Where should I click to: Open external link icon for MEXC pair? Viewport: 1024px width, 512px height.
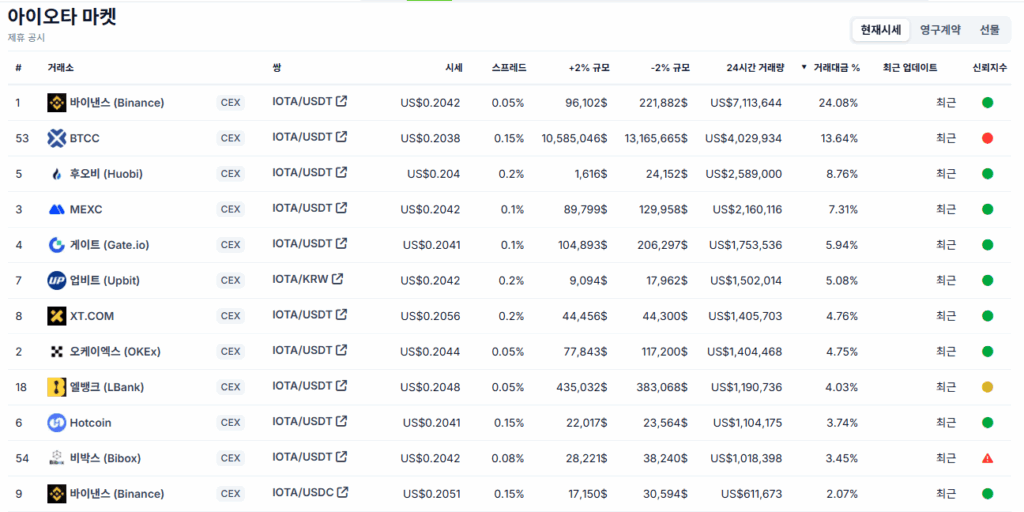click(x=341, y=208)
